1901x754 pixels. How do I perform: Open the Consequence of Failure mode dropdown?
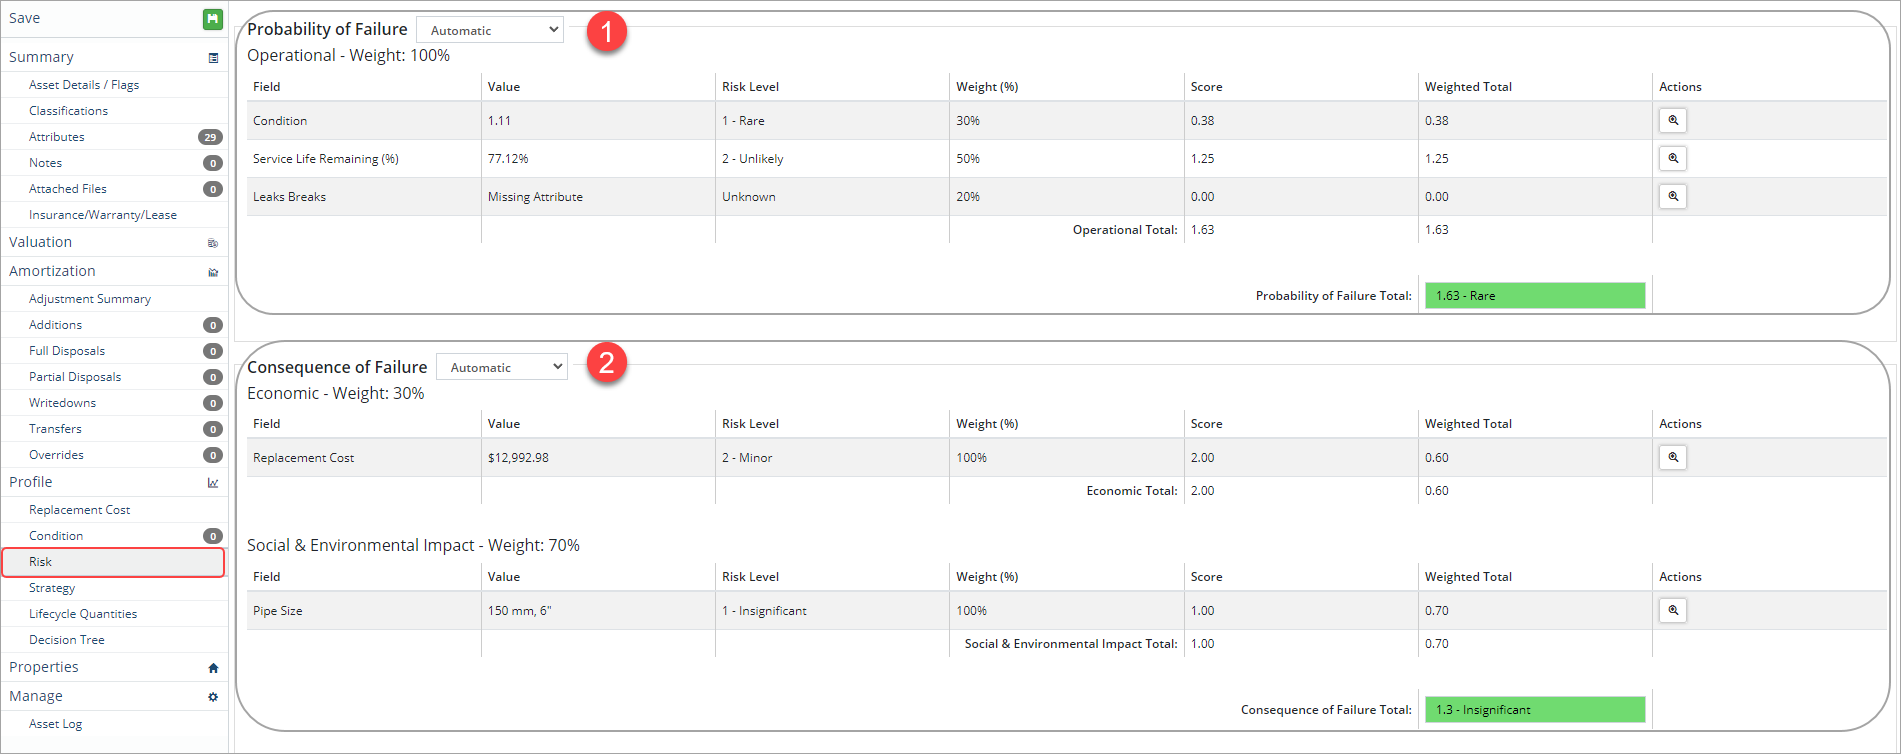[502, 367]
